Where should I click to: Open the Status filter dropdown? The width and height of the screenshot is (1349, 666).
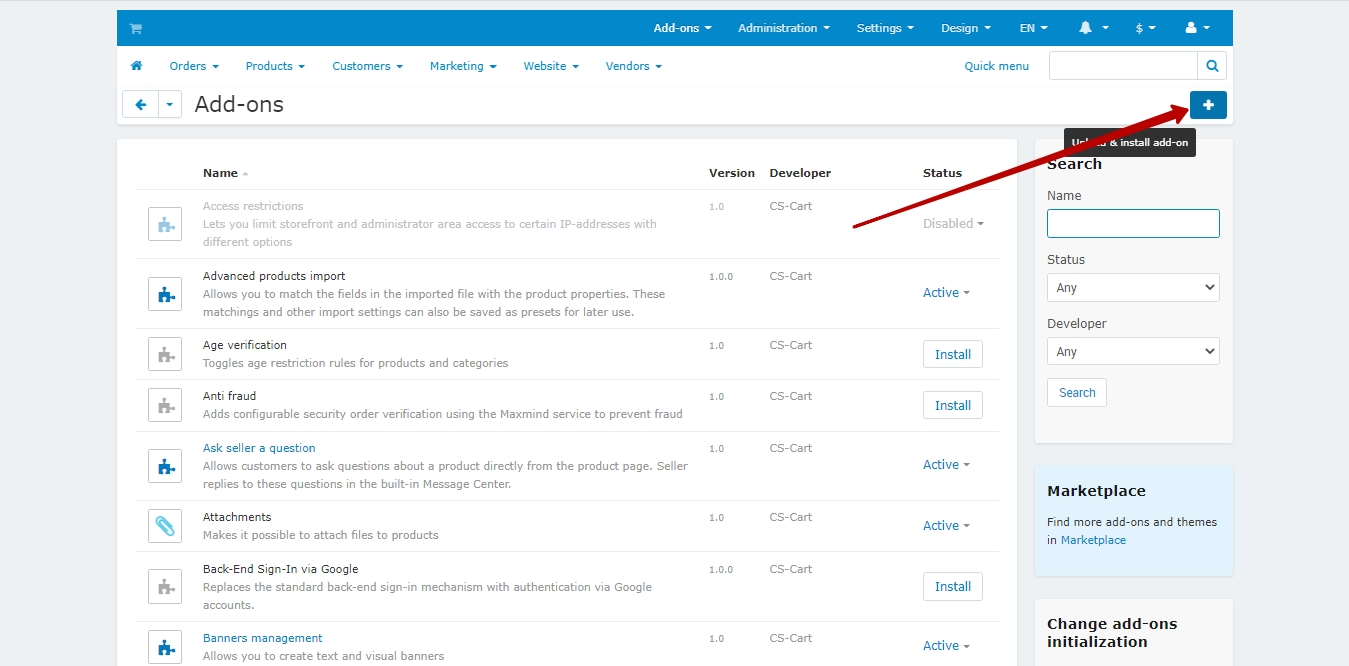pos(1133,288)
